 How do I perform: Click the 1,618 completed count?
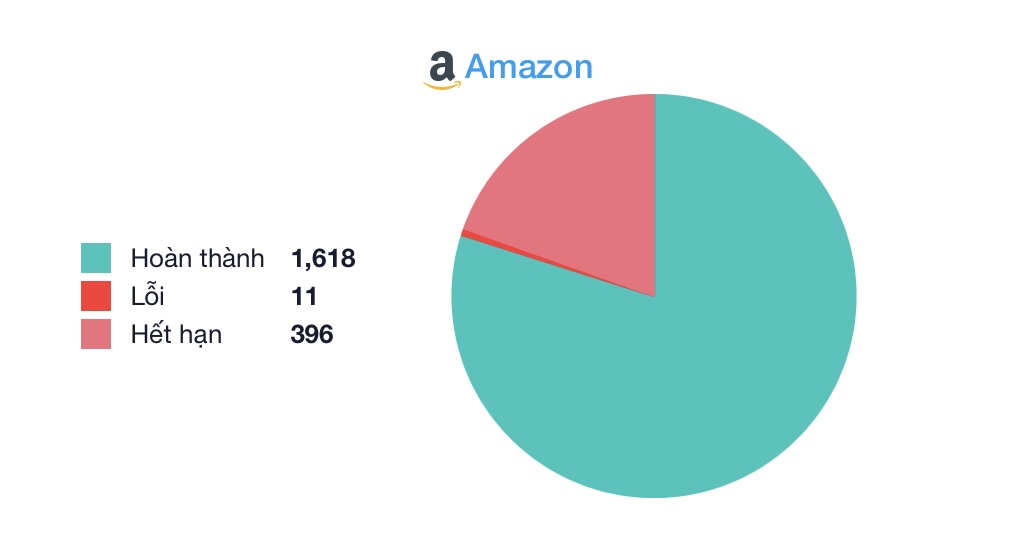[323, 258]
